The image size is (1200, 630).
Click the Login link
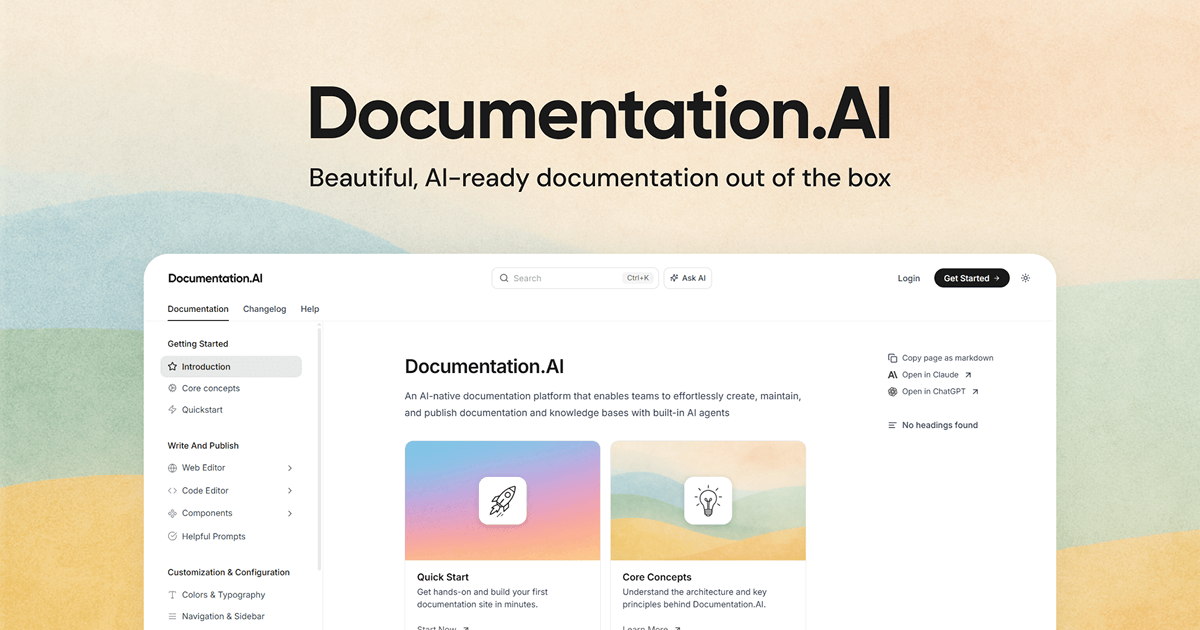click(908, 278)
